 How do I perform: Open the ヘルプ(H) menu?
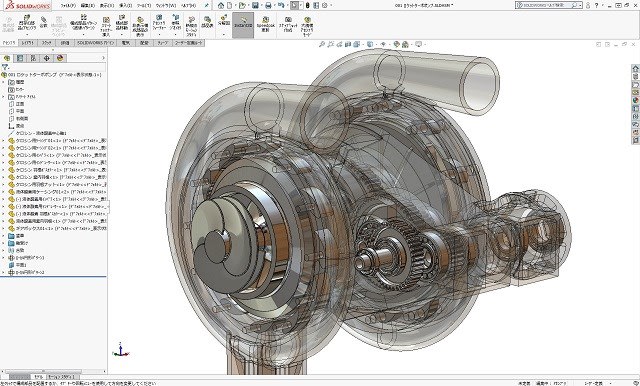coord(188,6)
